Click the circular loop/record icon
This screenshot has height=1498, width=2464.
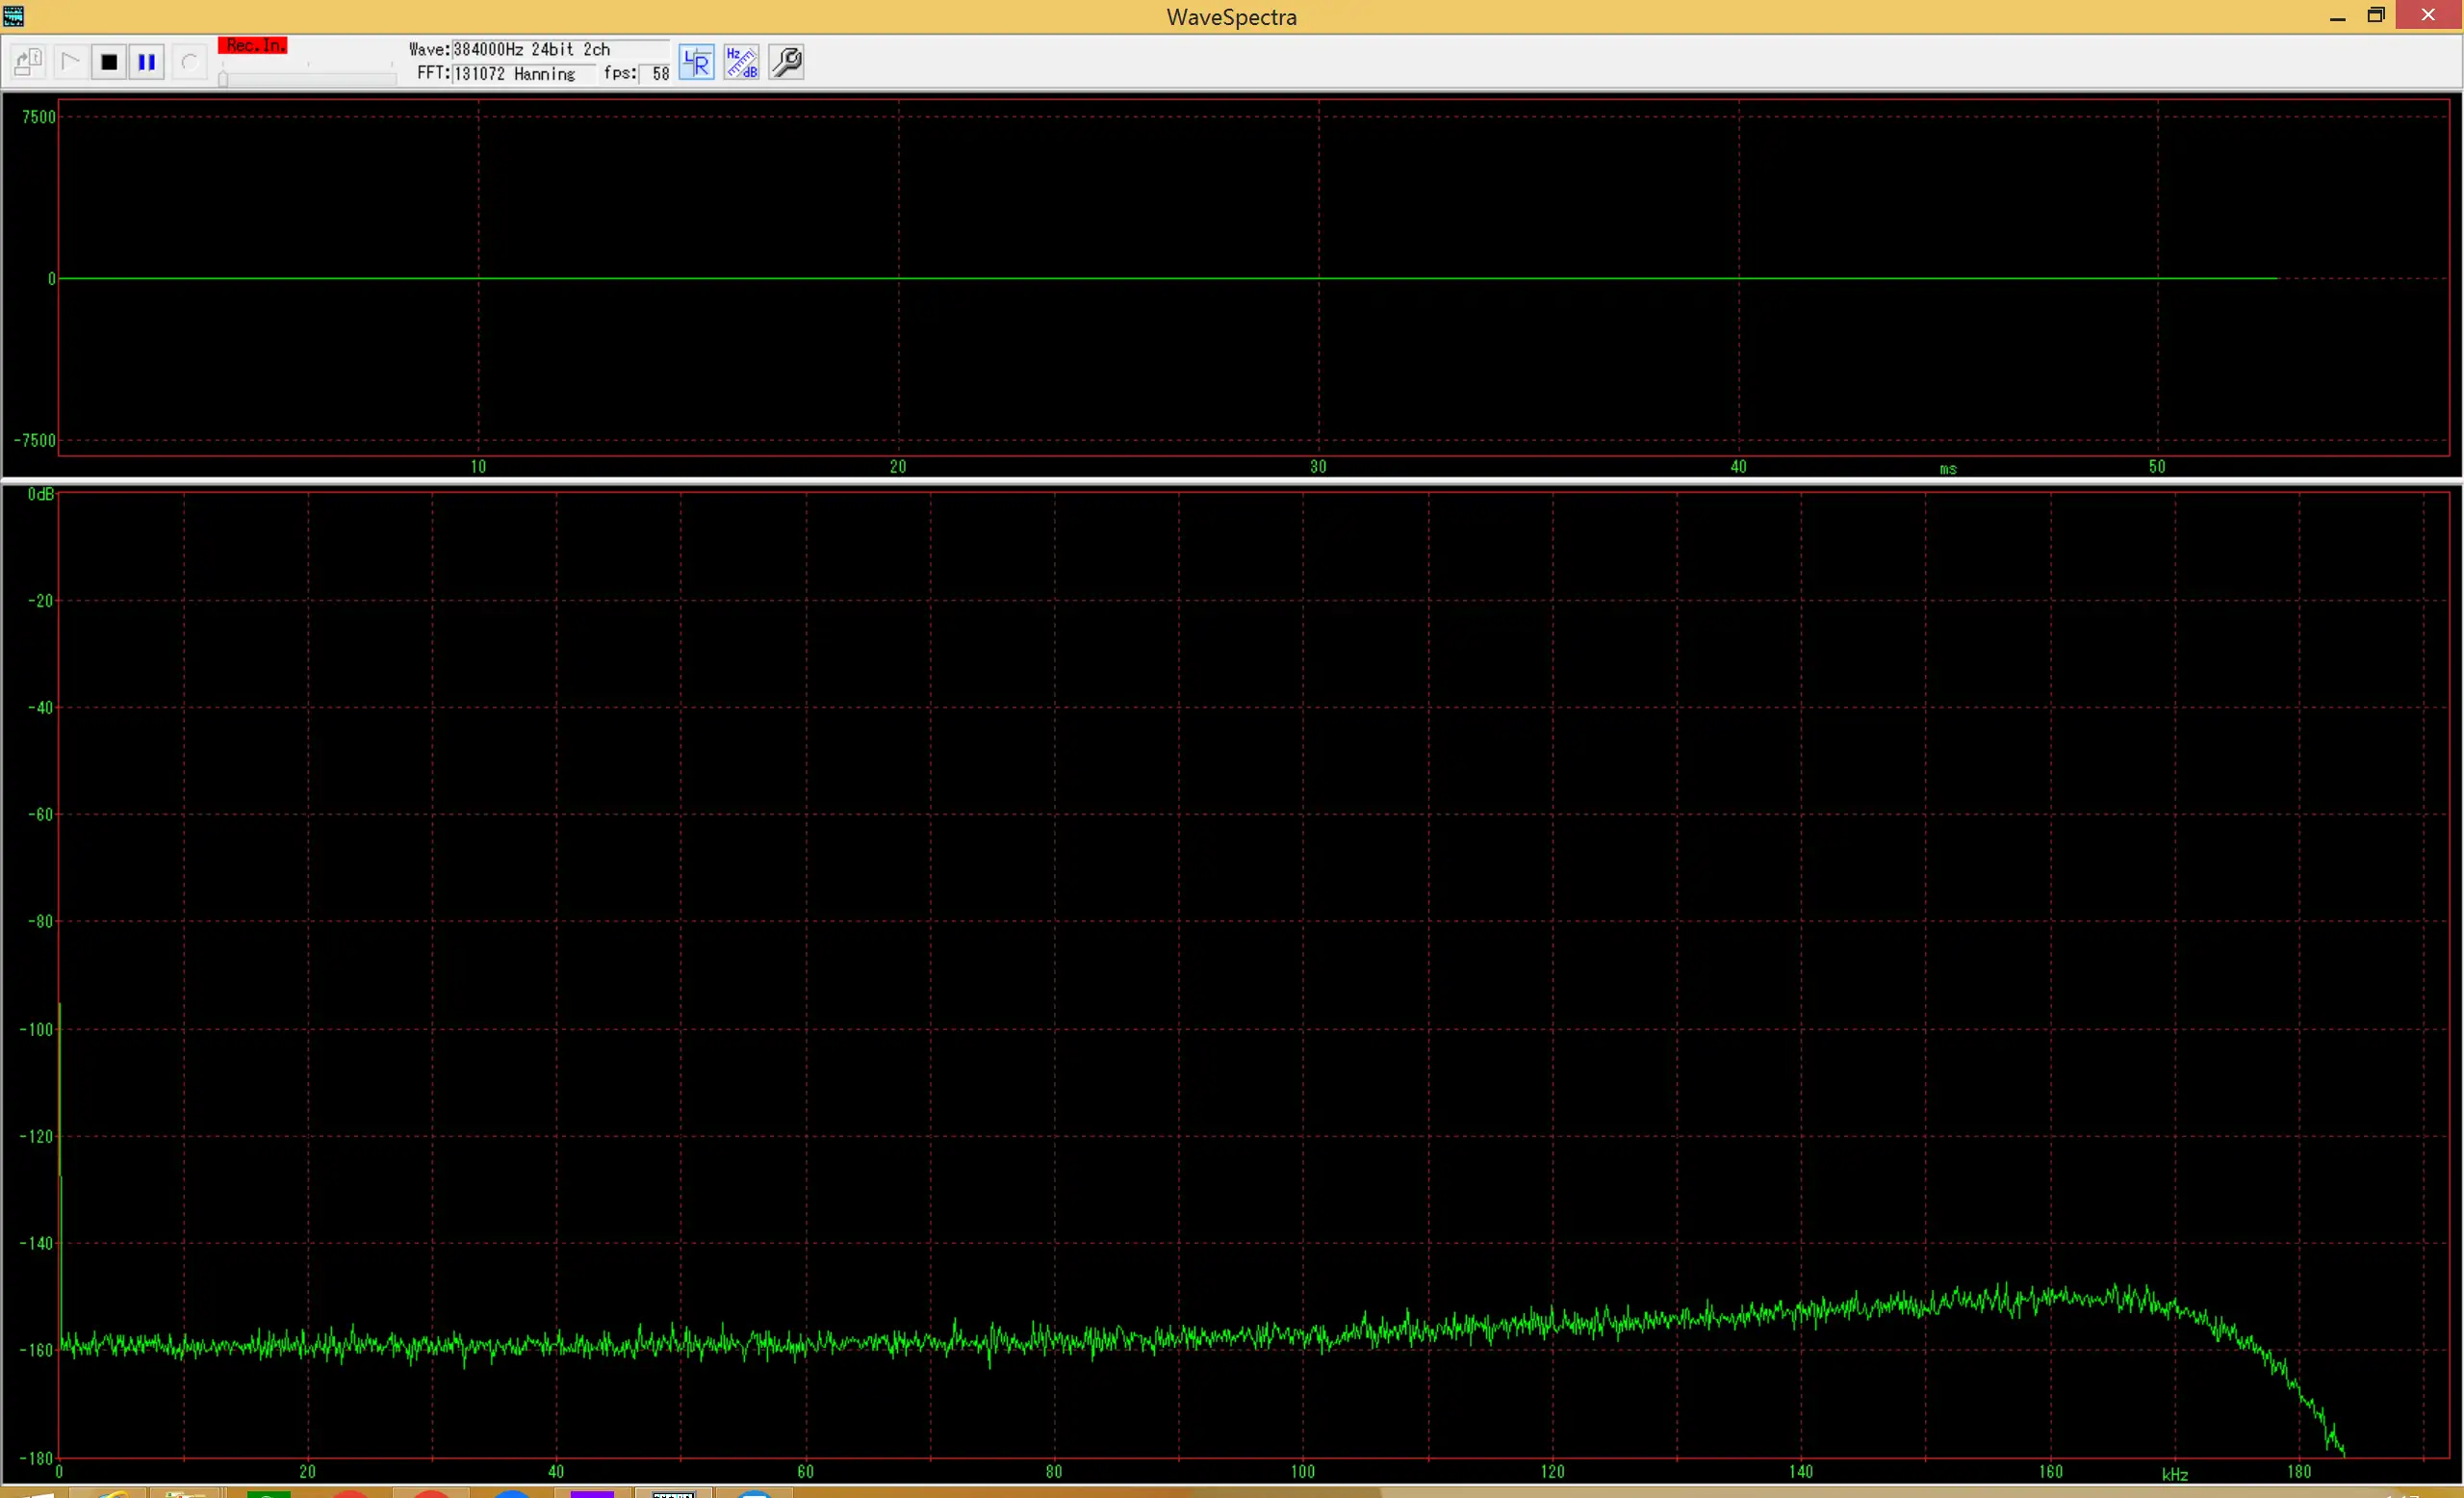(x=189, y=62)
